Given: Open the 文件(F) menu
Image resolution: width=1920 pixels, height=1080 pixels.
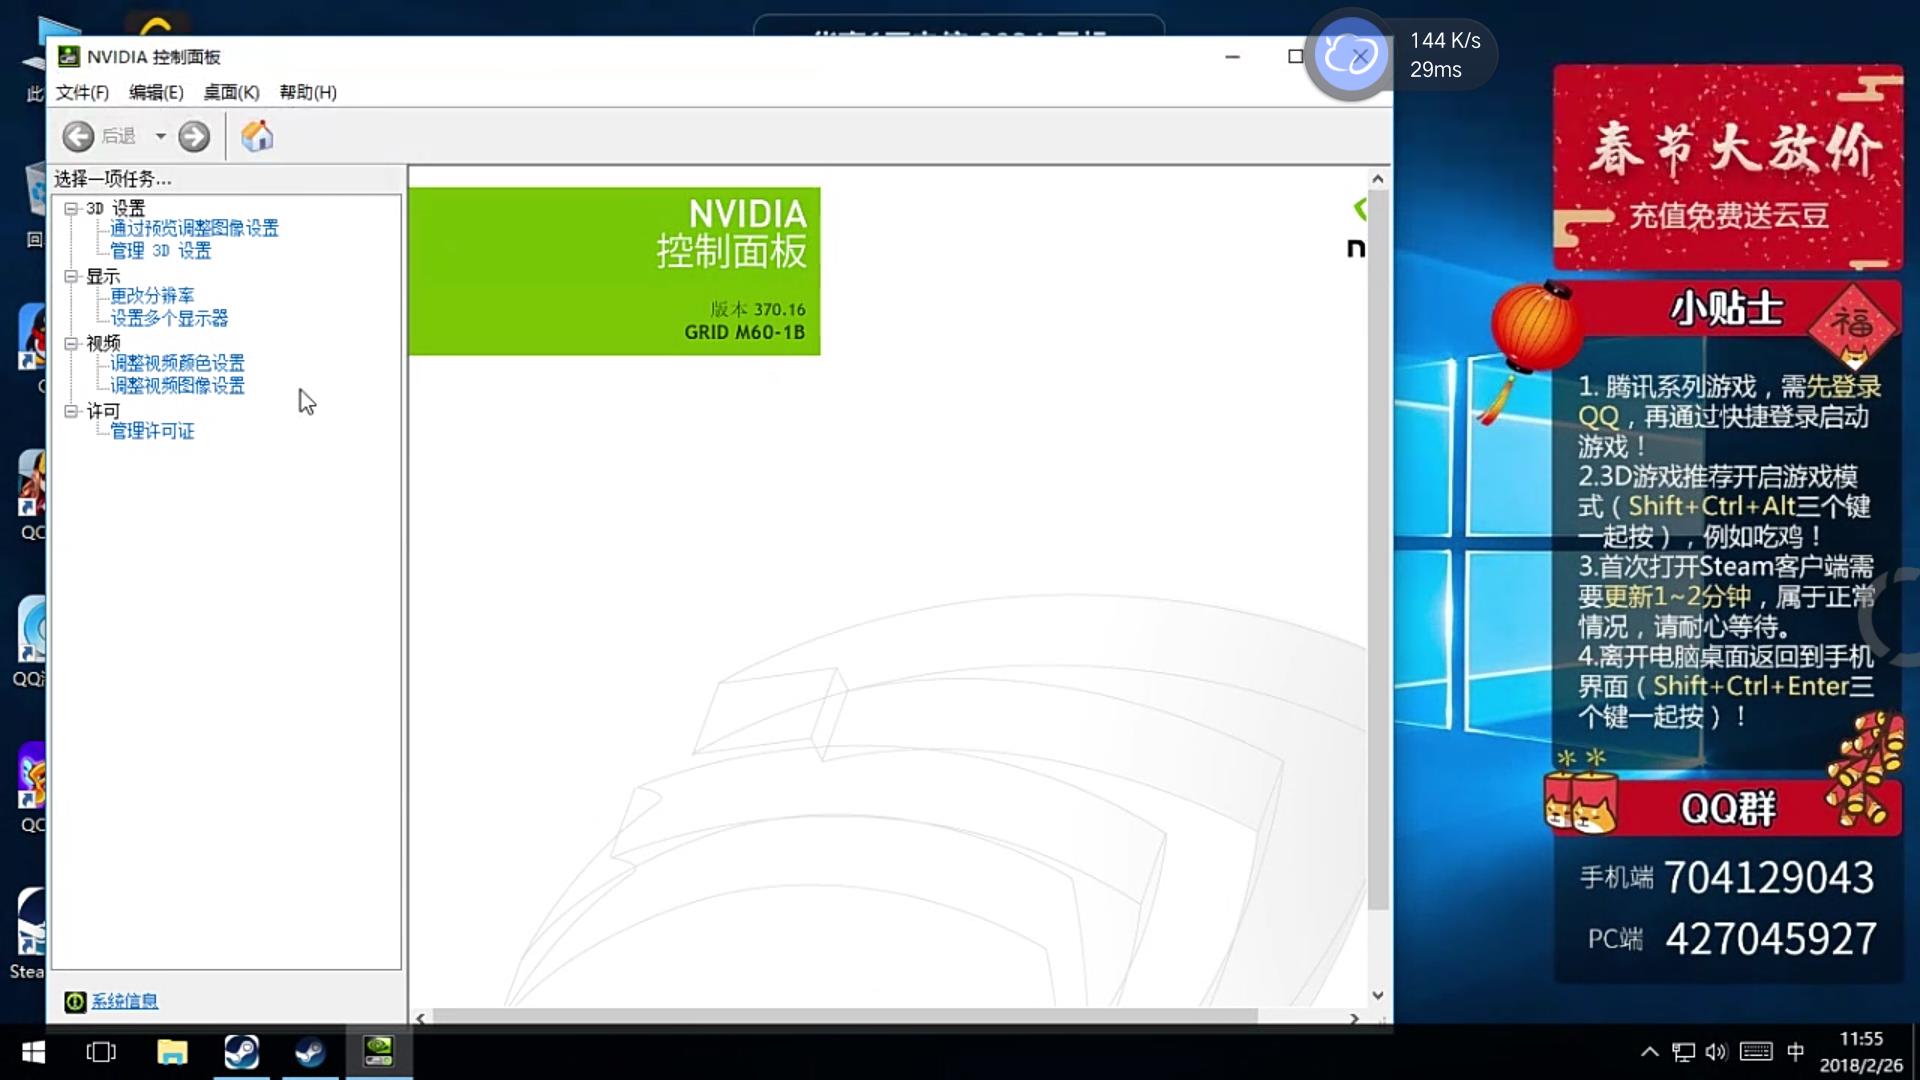Looking at the screenshot, I should point(82,92).
